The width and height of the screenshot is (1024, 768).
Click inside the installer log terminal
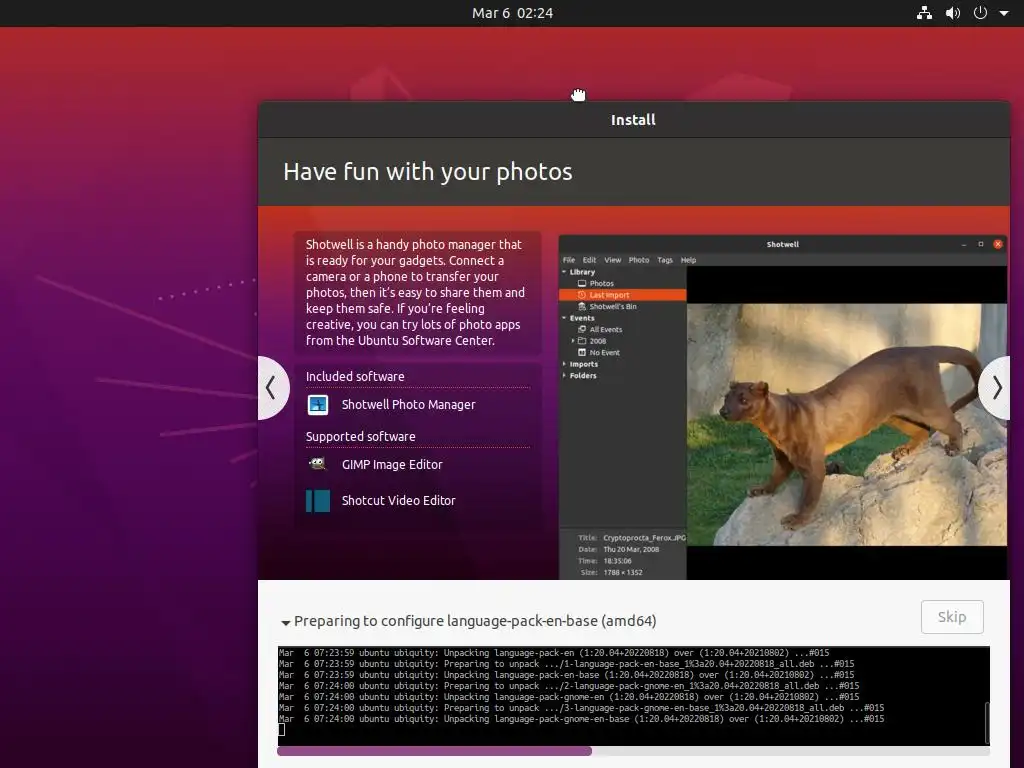631,696
